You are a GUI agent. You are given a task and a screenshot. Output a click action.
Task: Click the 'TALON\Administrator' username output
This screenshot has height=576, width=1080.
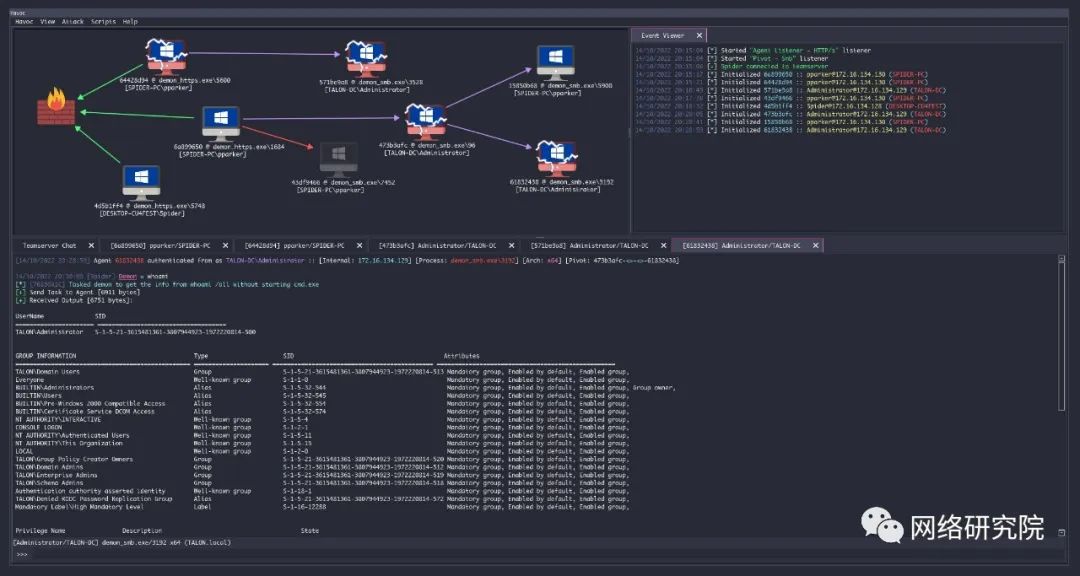49,332
